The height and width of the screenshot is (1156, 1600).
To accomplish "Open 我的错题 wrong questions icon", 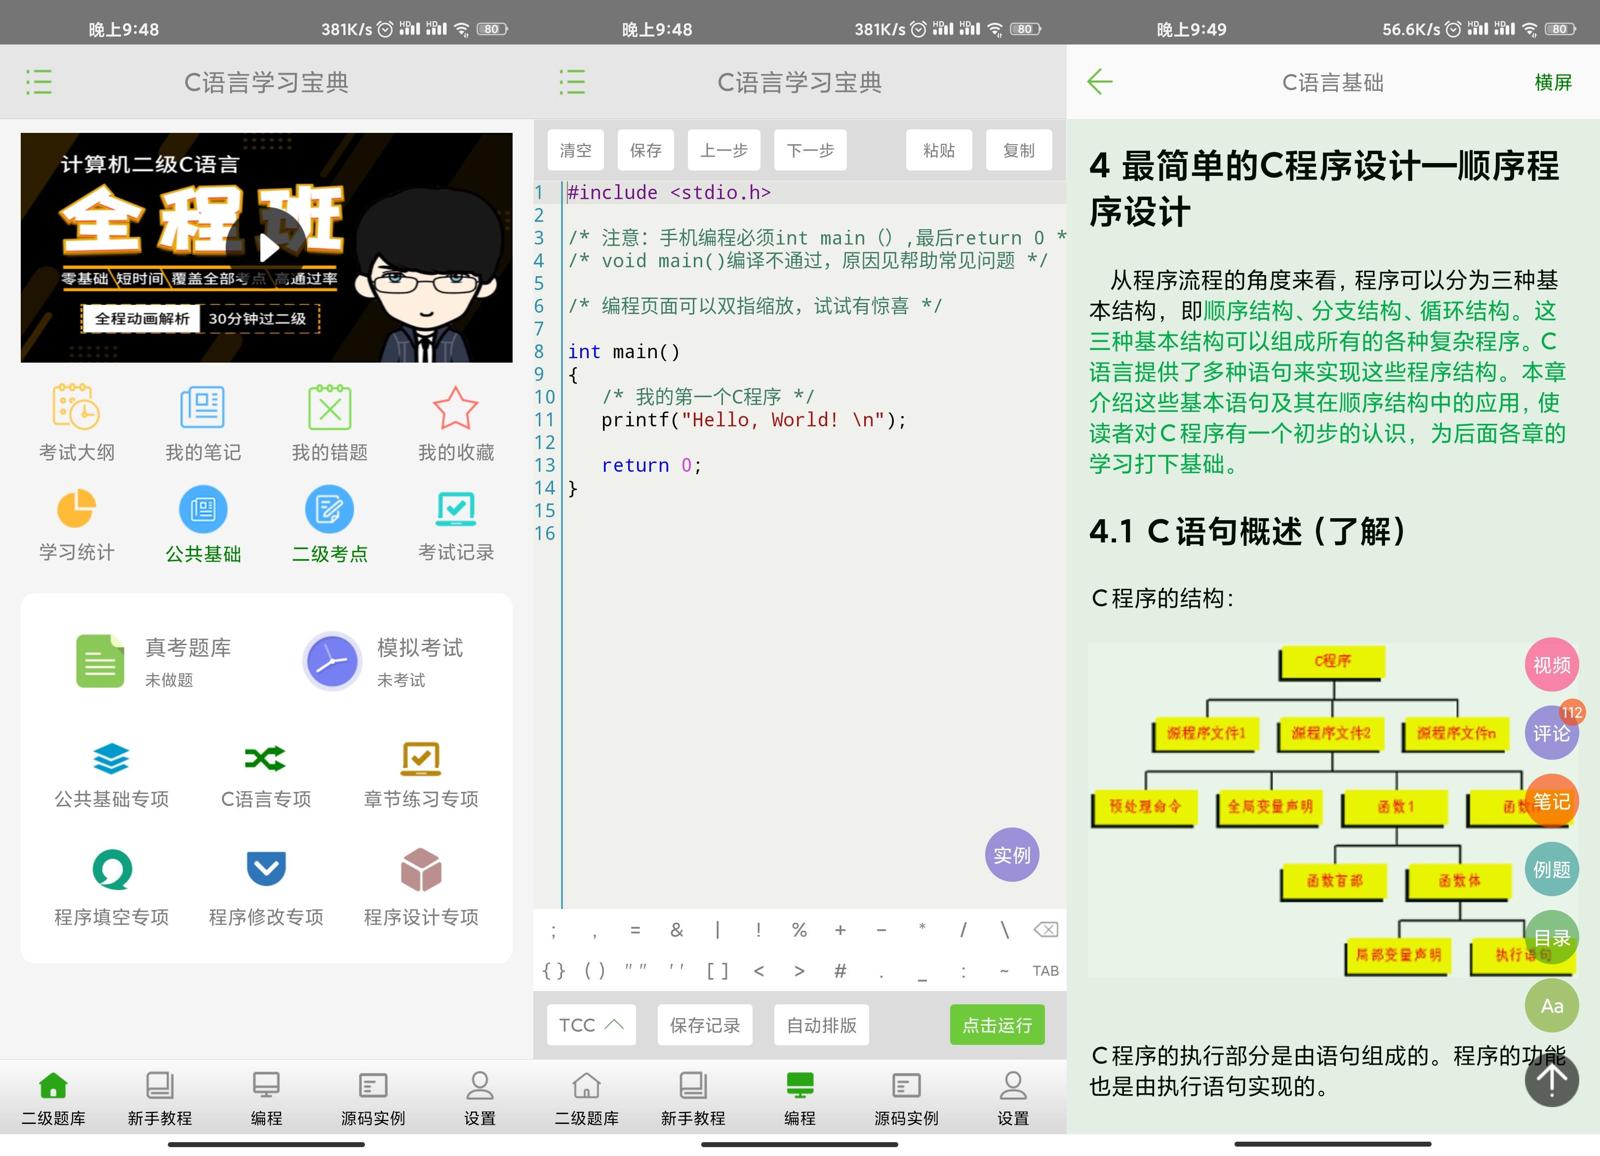I will click(329, 408).
